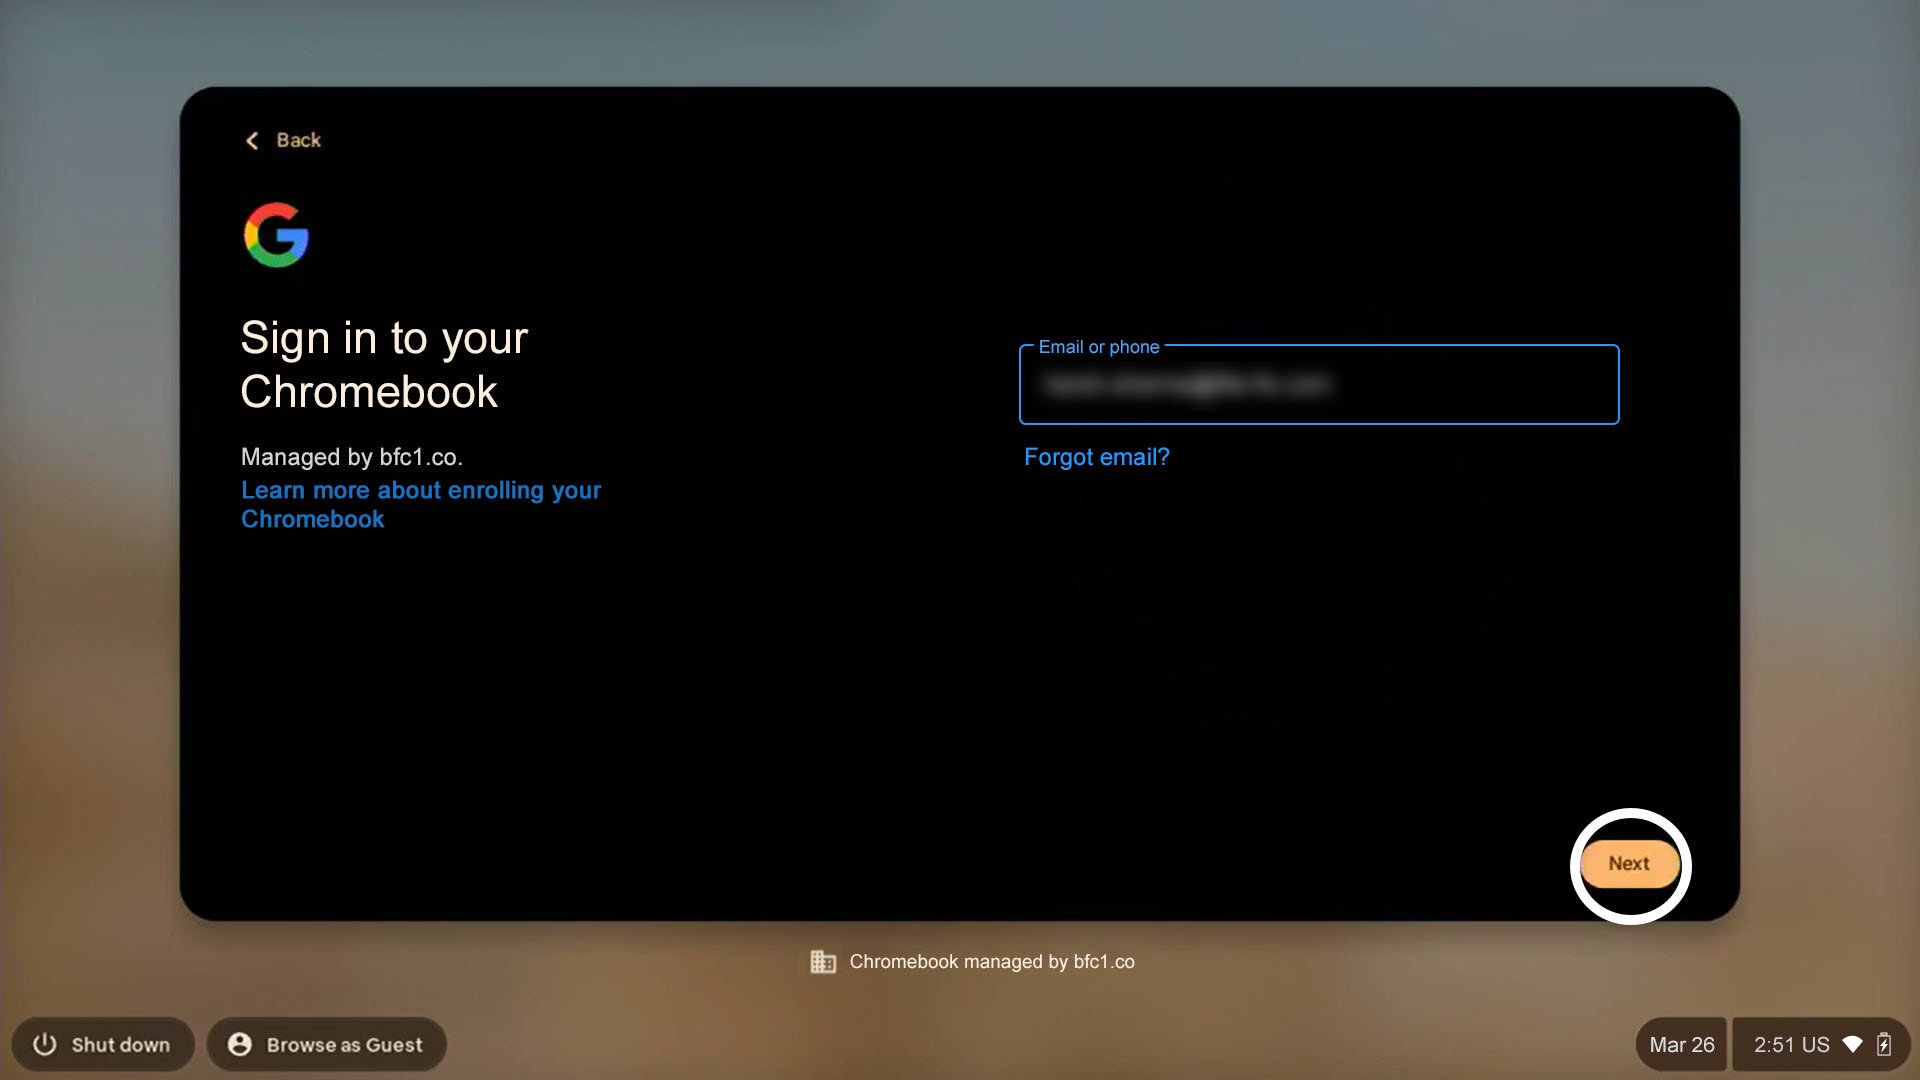Image resolution: width=1920 pixels, height=1080 pixels.
Task: Click the Sign in to your Chromebook heading
Action: tap(384, 365)
